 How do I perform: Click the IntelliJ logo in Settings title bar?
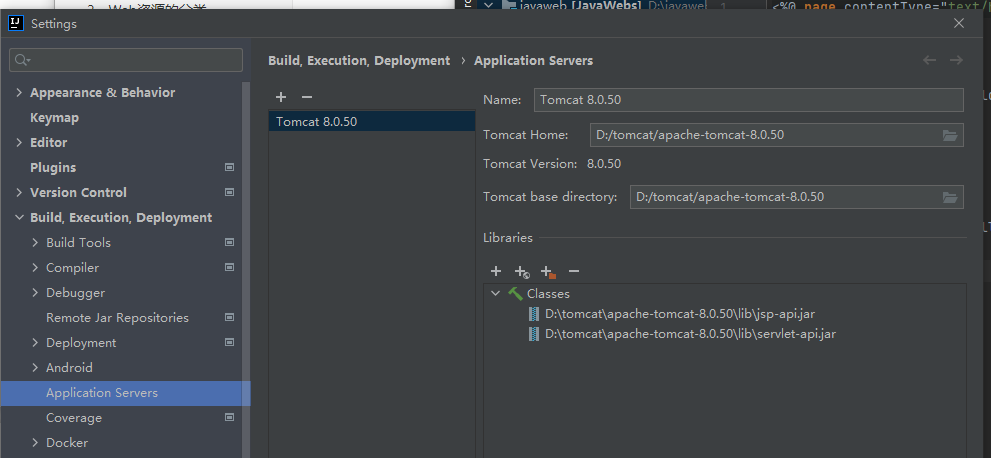click(x=16, y=24)
